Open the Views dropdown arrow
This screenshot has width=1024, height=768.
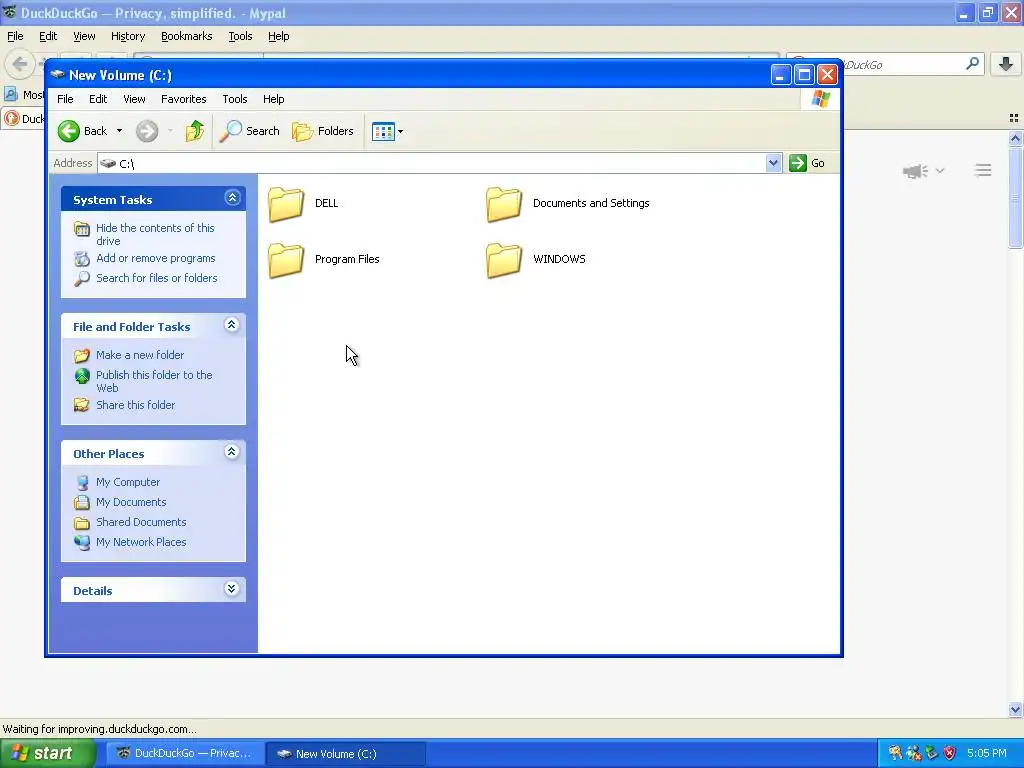pos(400,131)
